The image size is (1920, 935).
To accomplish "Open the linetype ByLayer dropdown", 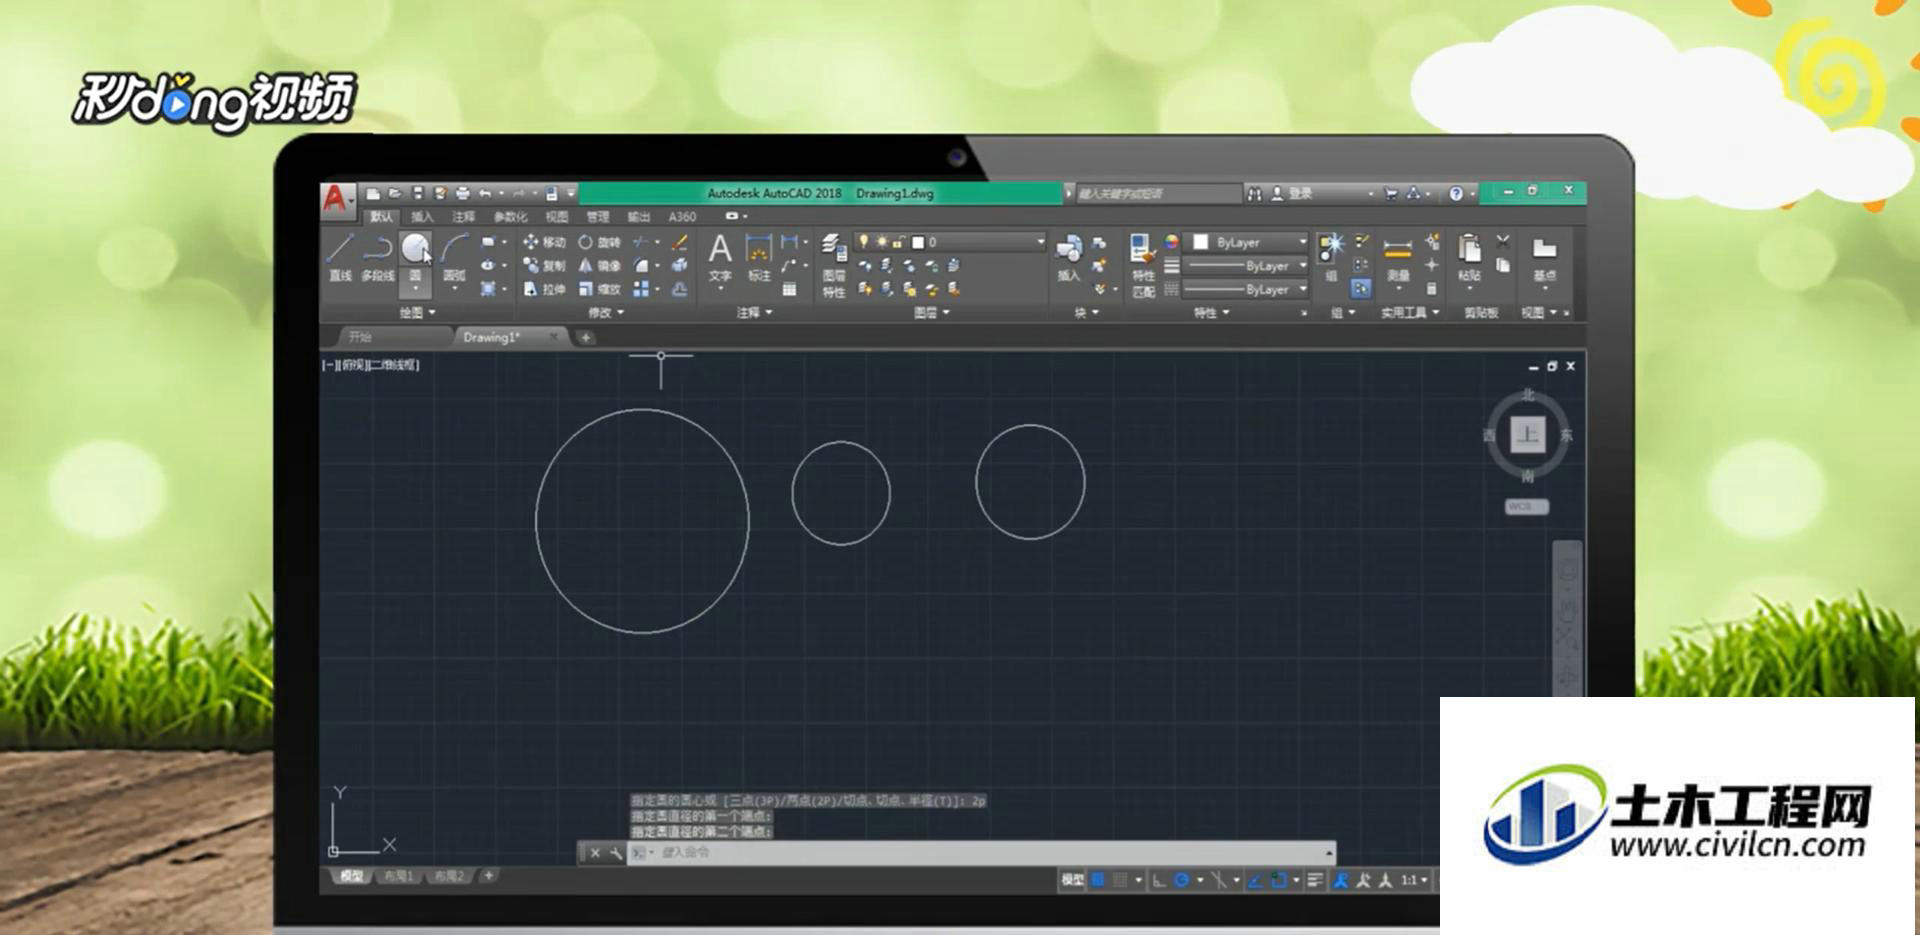I will point(1246,289).
